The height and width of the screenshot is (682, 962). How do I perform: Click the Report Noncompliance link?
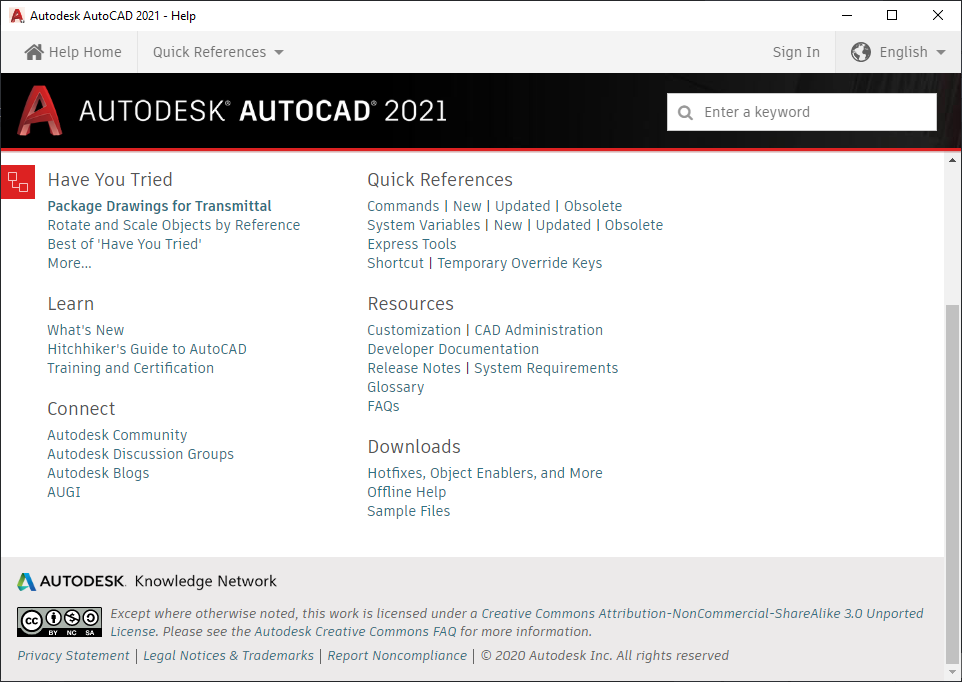(397, 656)
